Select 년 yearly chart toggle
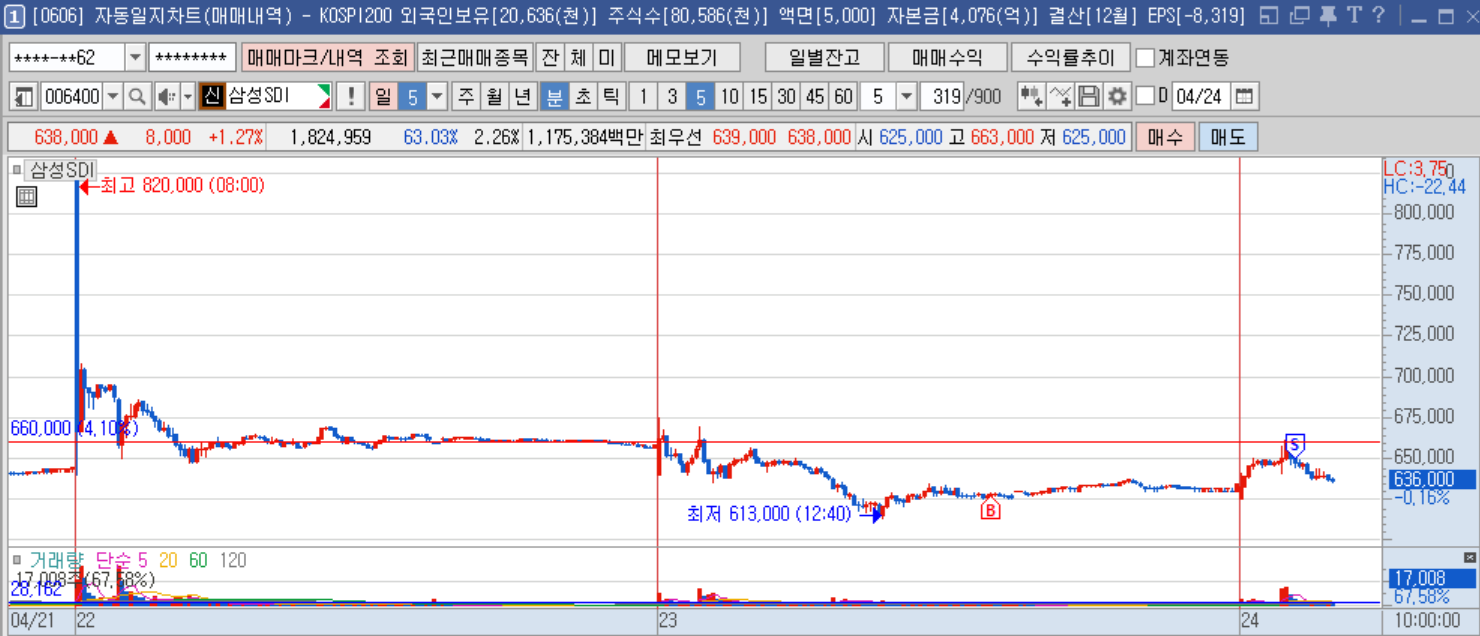Screen dimensions: 1480x636 click(x=523, y=97)
